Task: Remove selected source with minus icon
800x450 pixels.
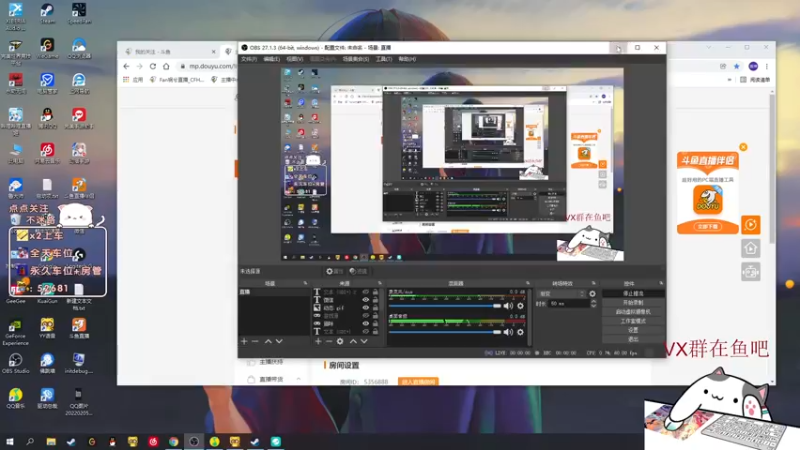Action: click(x=329, y=341)
